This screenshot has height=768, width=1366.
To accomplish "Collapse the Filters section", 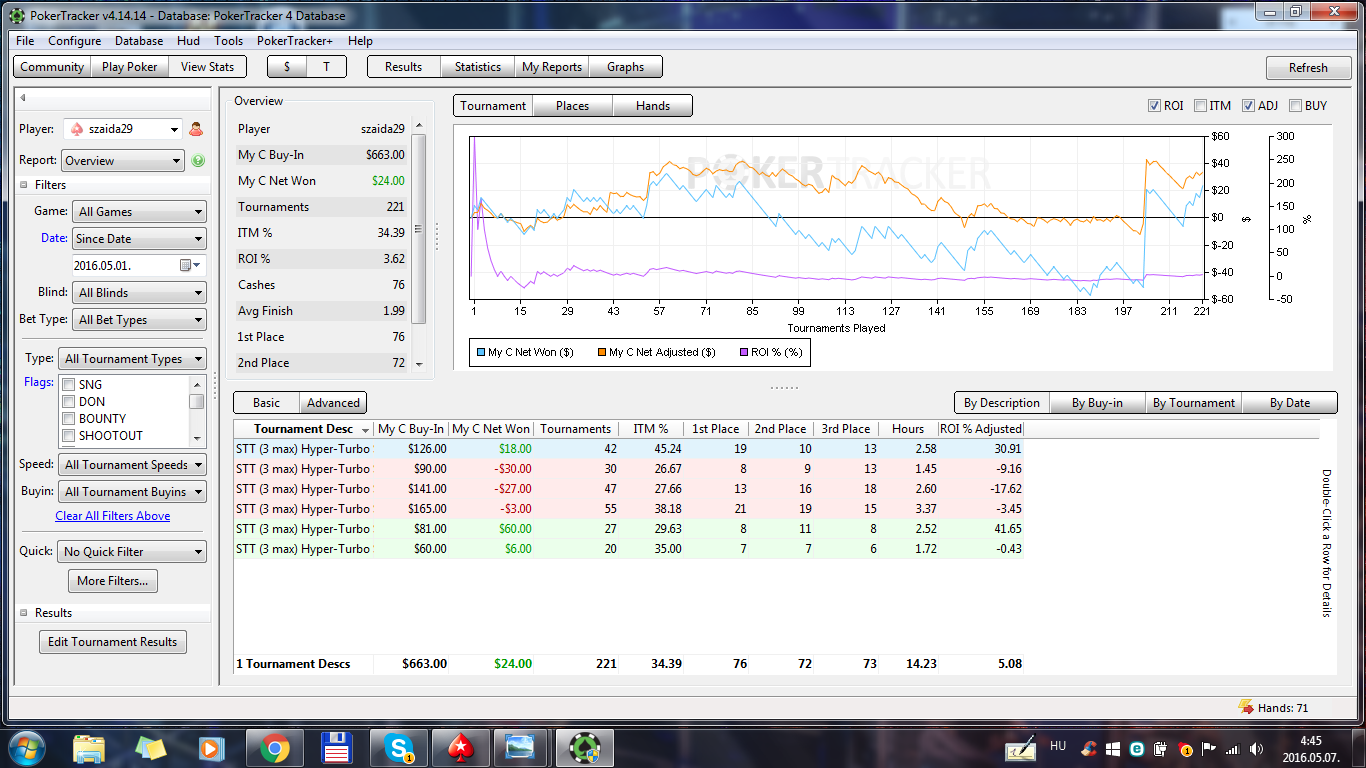I will (24, 185).
